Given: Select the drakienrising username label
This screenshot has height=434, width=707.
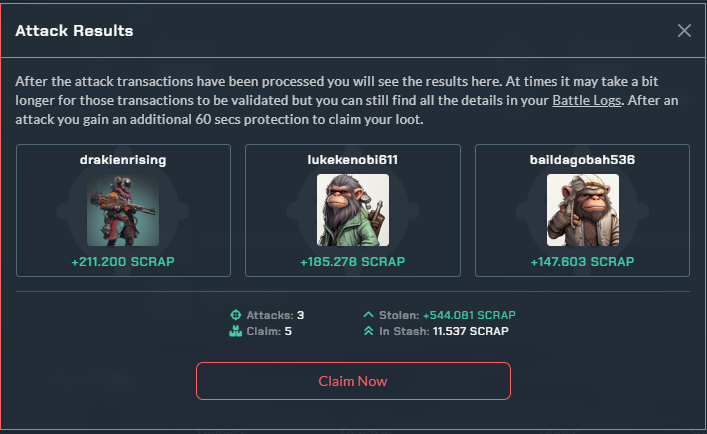Looking at the screenshot, I should coord(123,160).
